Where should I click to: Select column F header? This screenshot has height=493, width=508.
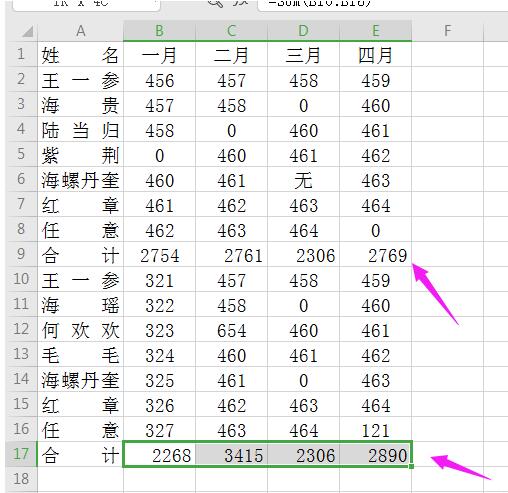tap(447, 31)
